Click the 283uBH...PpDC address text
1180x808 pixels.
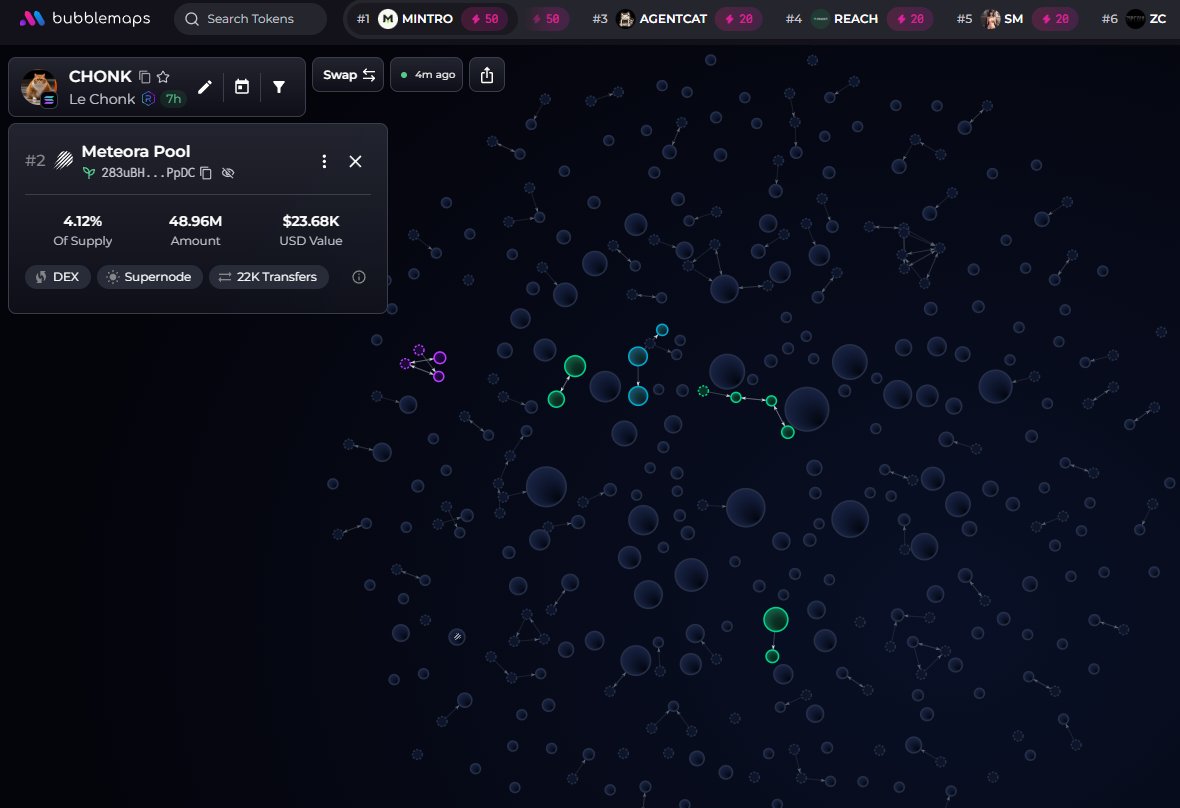coord(148,173)
